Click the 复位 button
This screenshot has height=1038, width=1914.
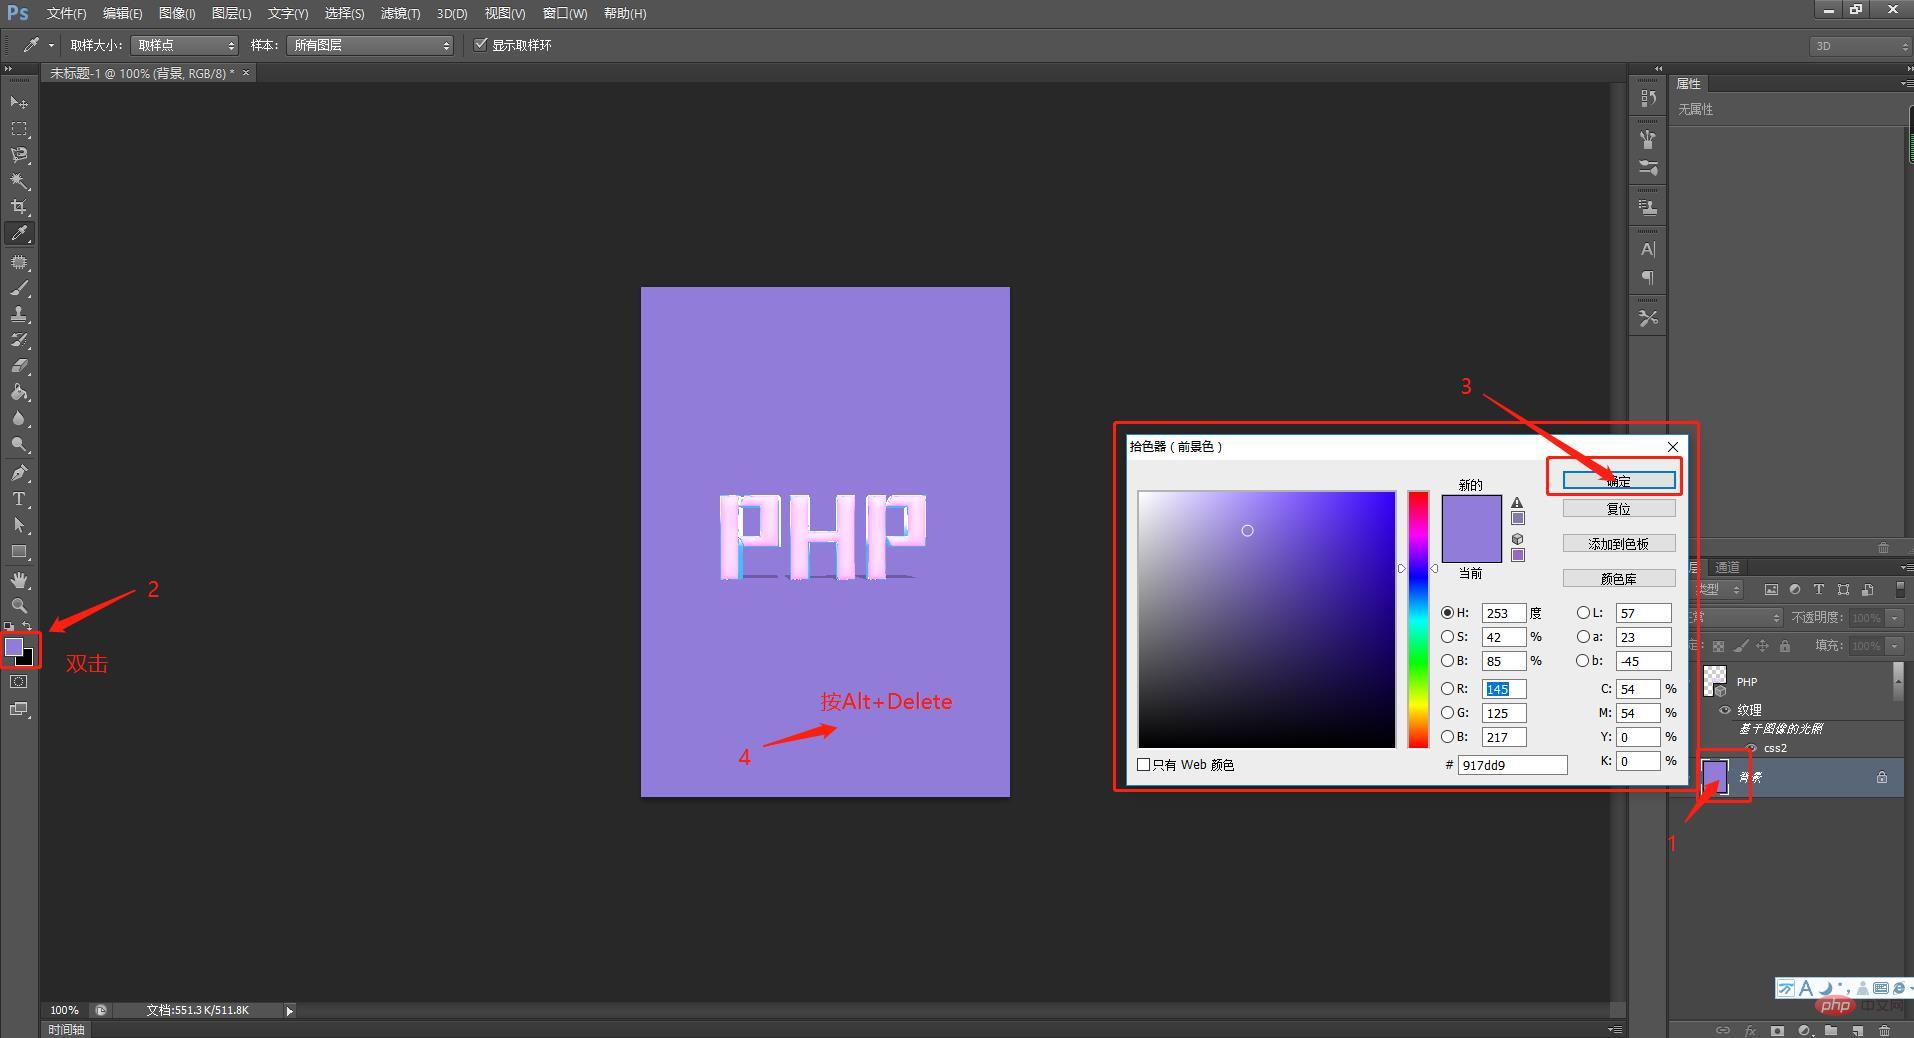1619,509
